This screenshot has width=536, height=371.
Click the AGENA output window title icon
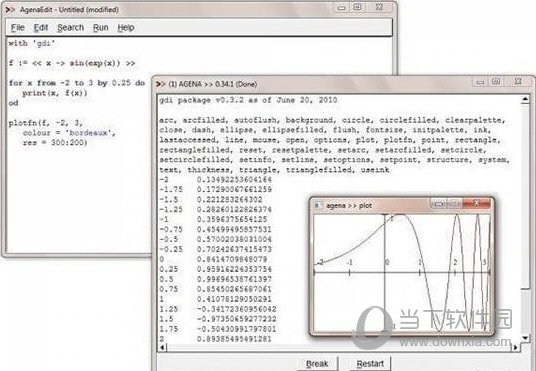click(x=161, y=84)
